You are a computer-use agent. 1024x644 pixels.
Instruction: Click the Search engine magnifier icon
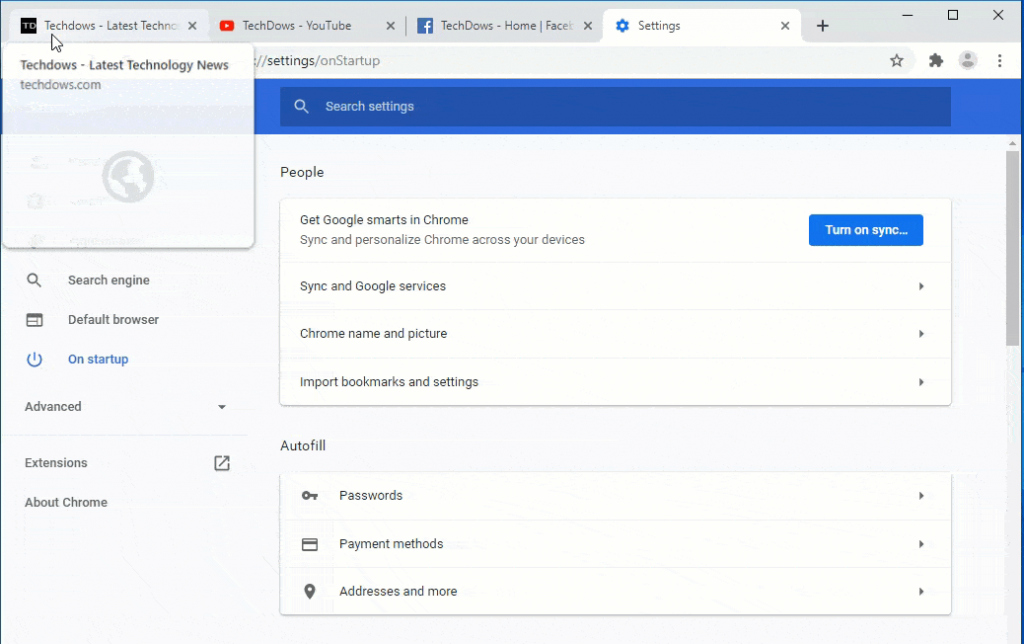34,280
